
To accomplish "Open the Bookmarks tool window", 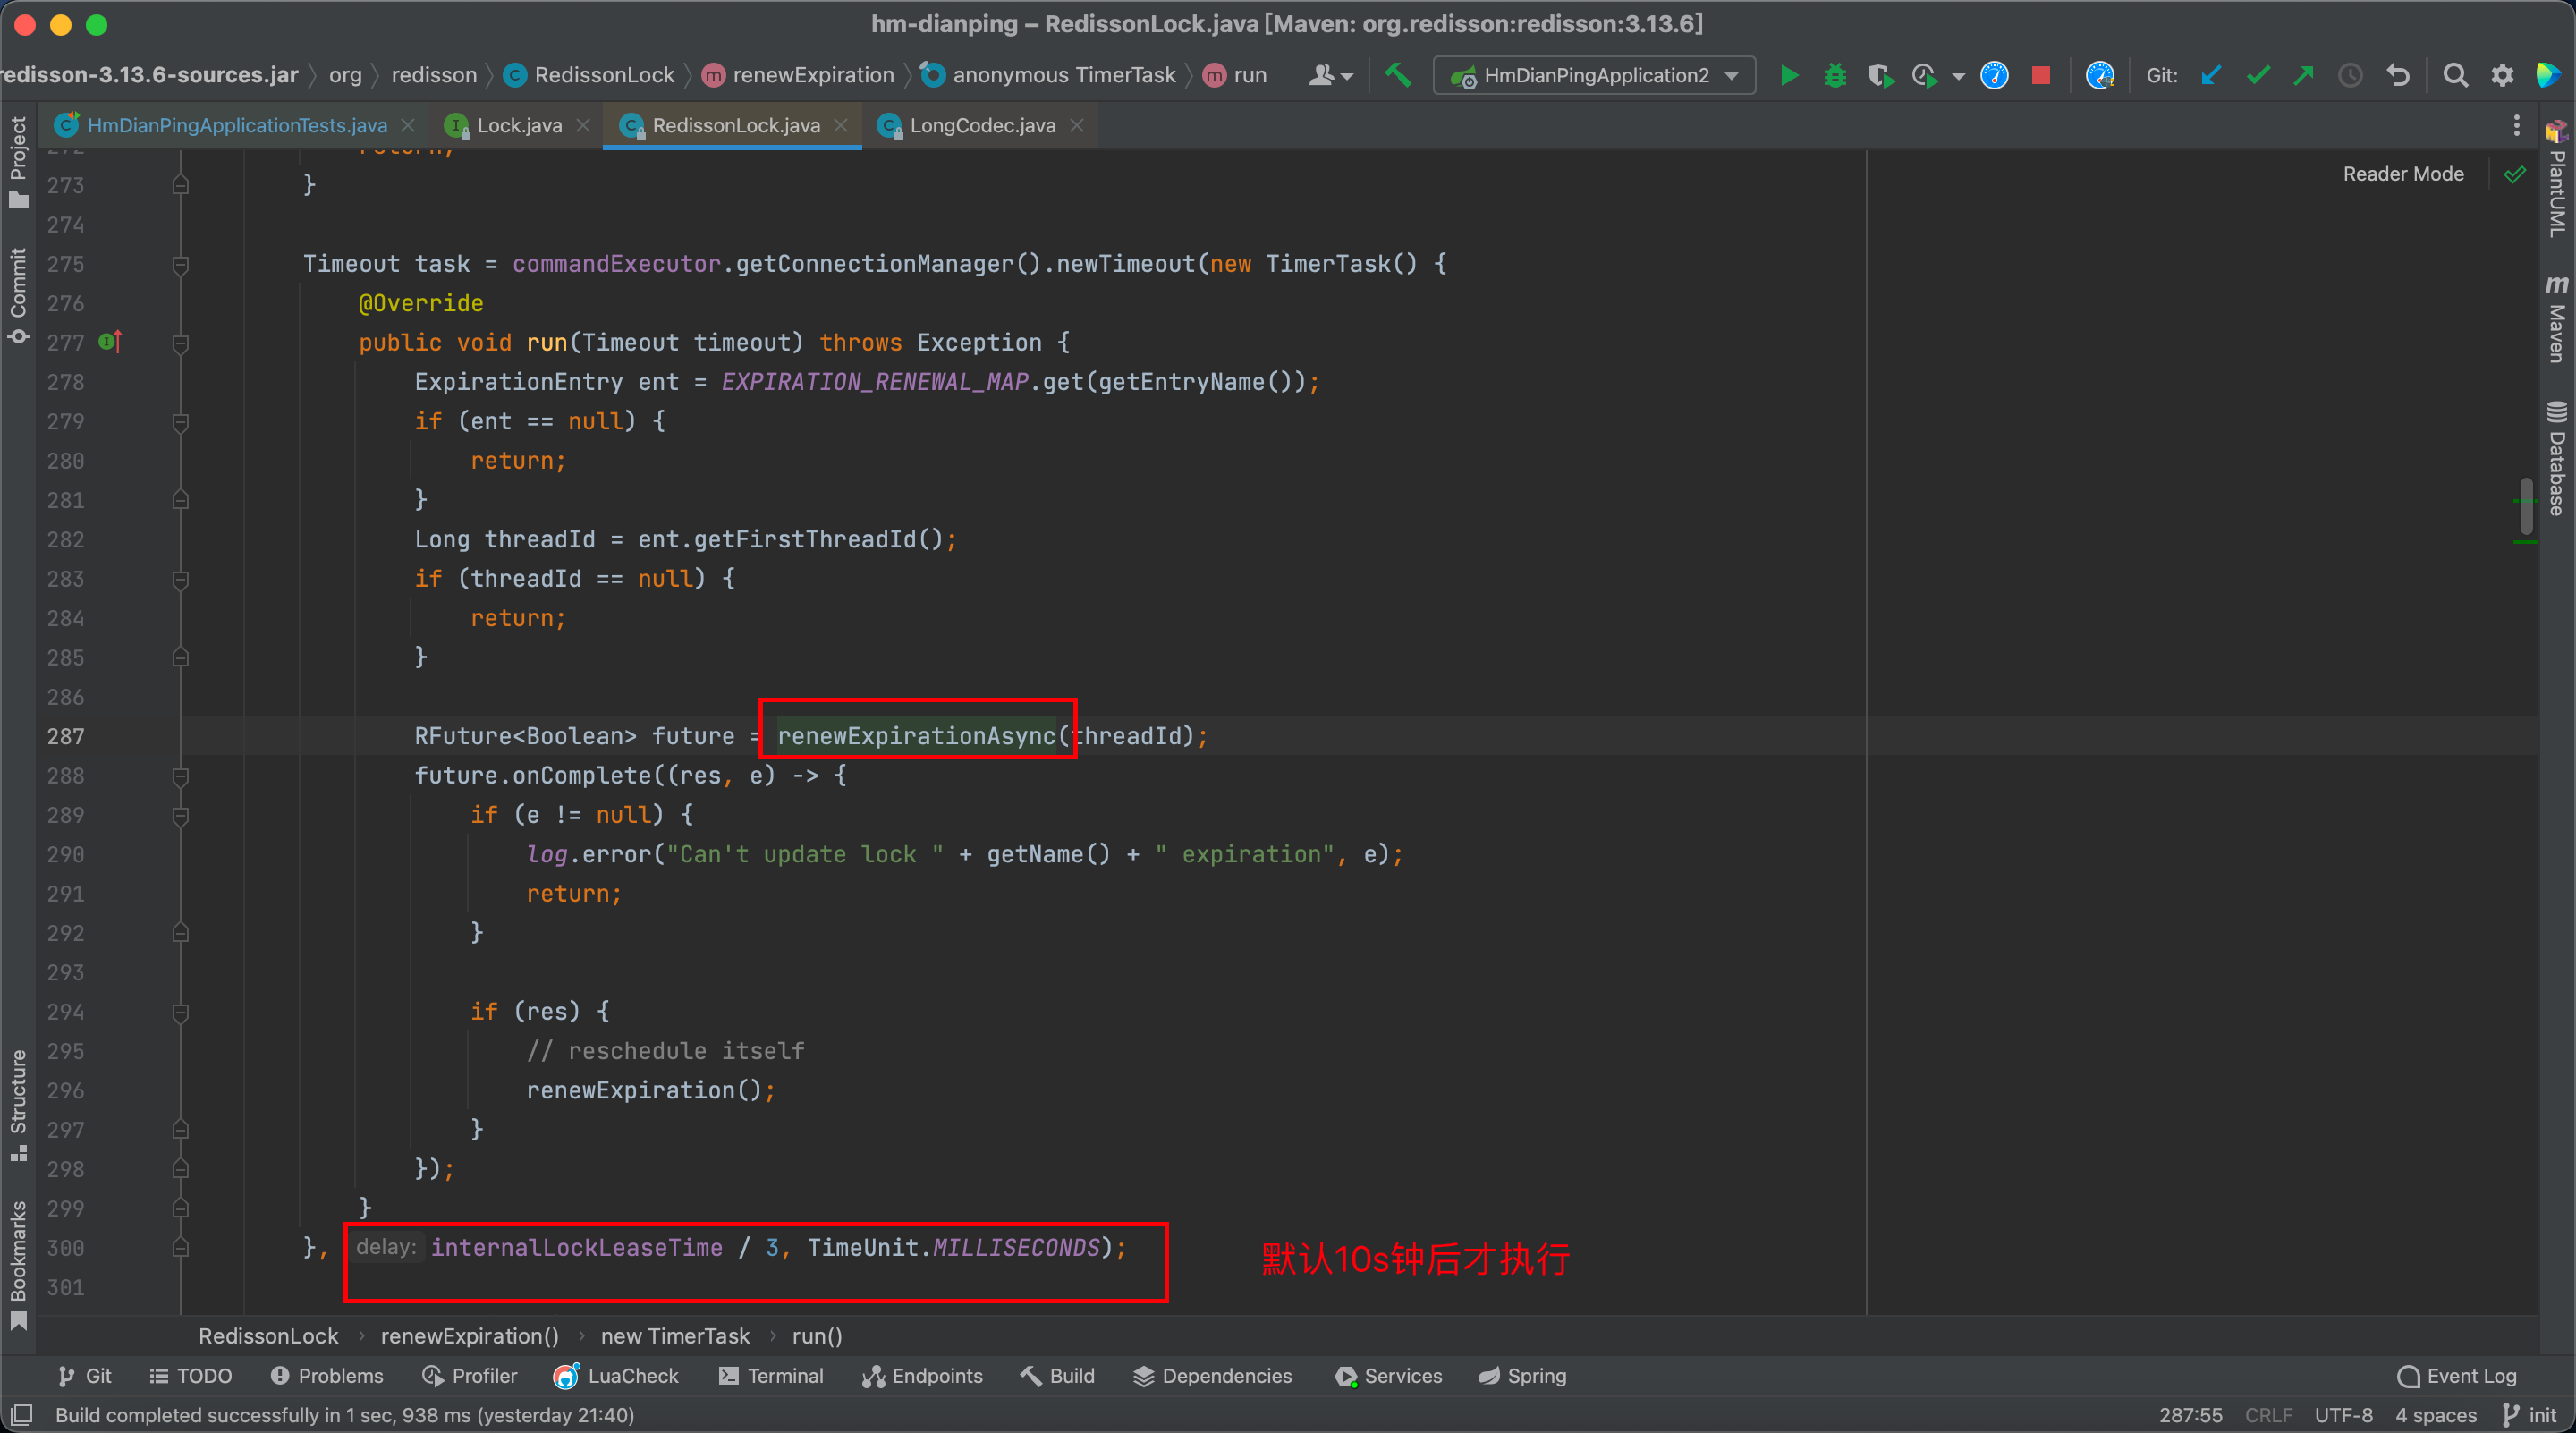I will (18, 1265).
